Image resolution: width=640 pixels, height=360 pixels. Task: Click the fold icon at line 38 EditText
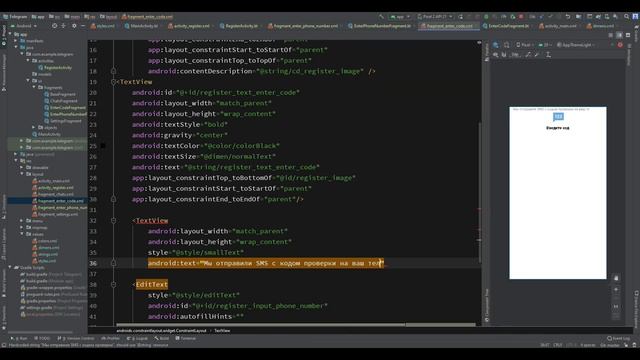pyautogui.click(x=113, y=284)
